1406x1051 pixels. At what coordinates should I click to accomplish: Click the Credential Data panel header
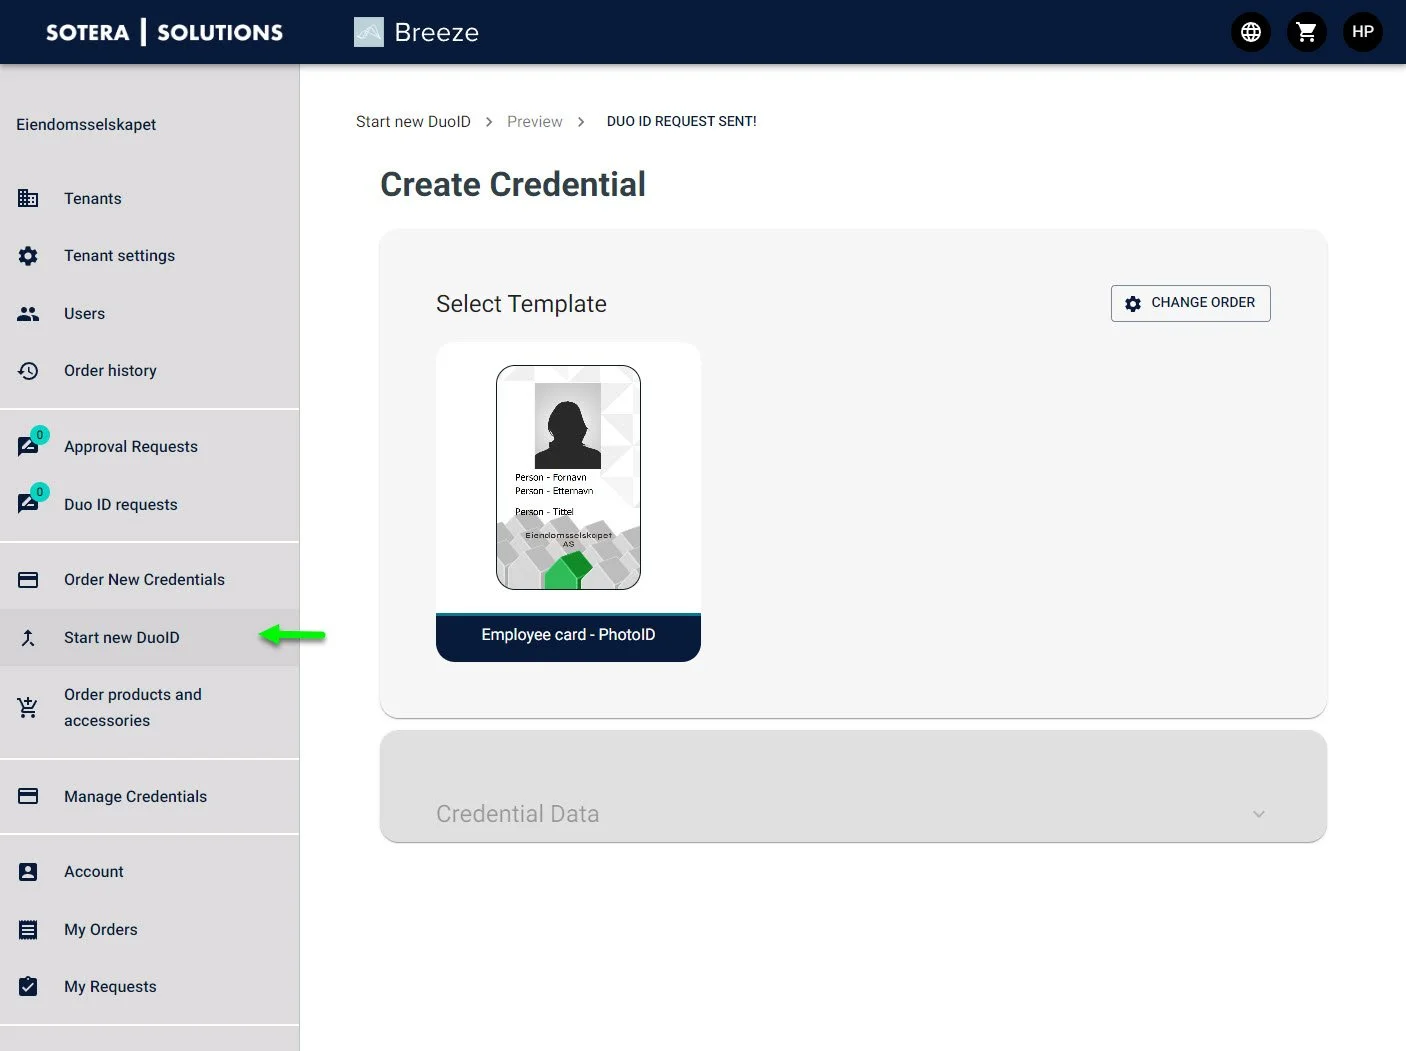click(x=853, y=786)
